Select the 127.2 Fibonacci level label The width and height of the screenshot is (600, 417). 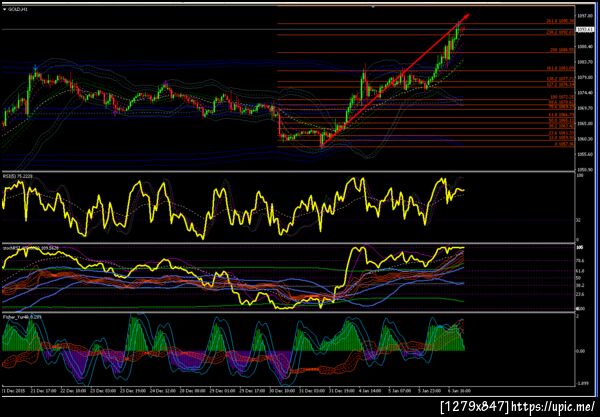[561, 85]
